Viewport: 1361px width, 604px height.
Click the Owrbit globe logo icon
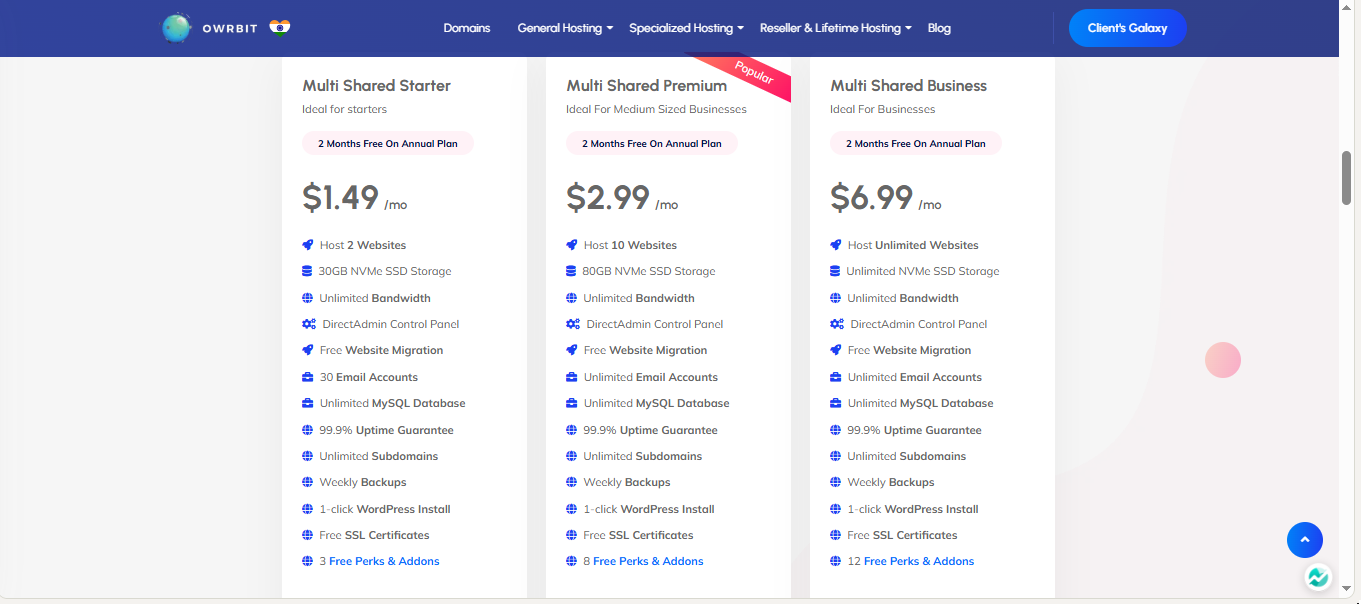(x=176, y=28)
